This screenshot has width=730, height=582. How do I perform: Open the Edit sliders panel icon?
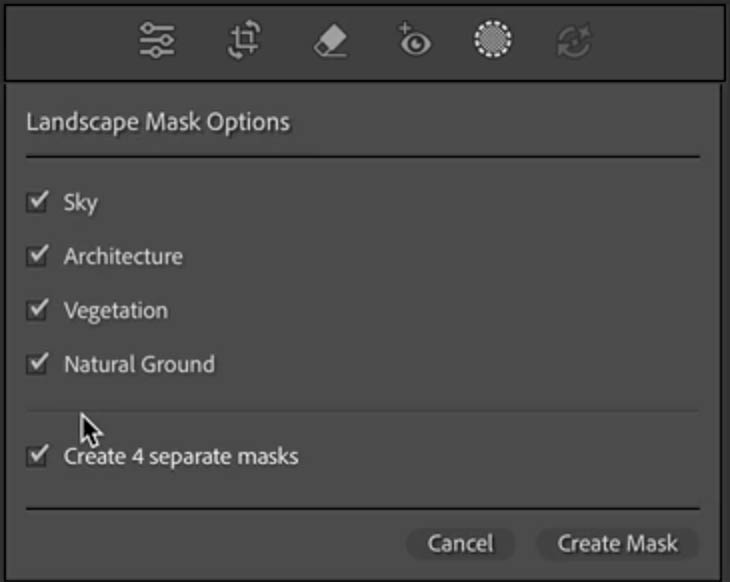[157, 40]
